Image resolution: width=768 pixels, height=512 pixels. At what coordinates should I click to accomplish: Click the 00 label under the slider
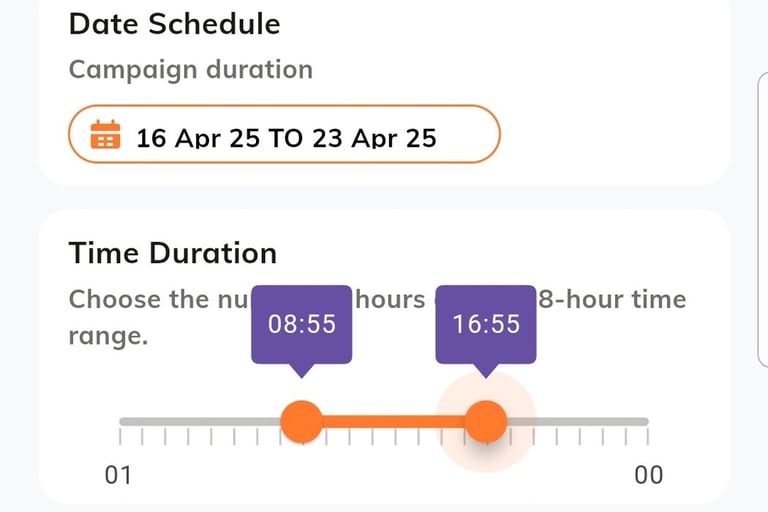(649, 475)
